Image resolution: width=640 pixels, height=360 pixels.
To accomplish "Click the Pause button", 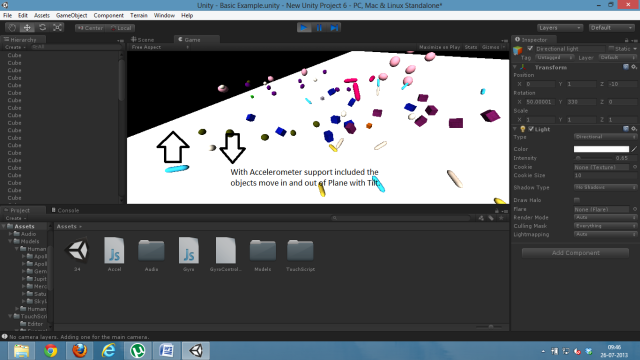I will [319, 28].
